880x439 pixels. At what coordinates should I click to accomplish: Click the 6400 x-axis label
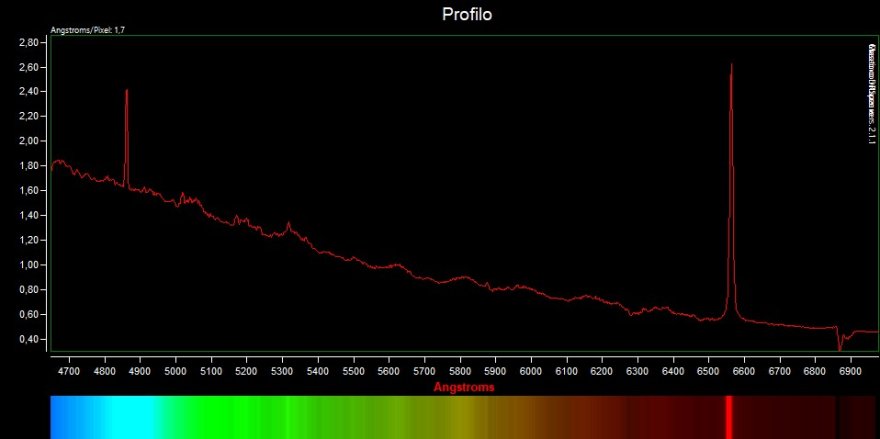pos(673,371)
